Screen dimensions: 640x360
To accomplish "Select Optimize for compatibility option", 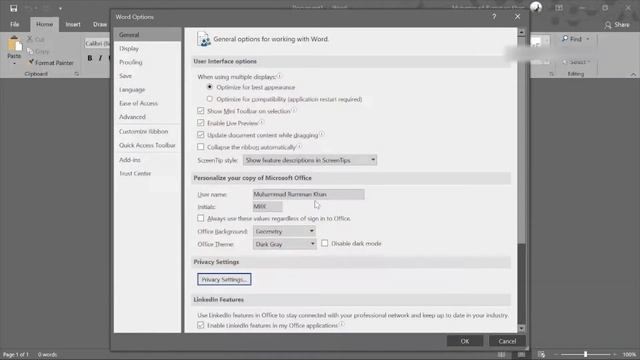I will (x=209, y=99).
